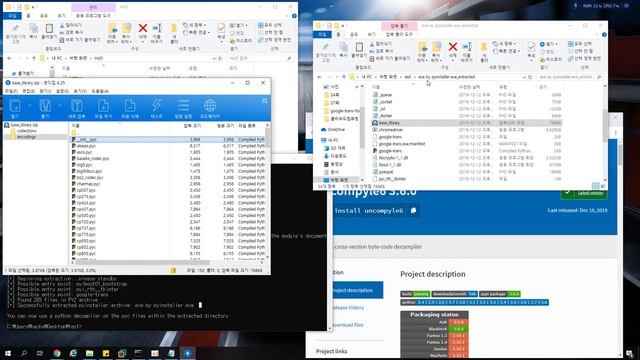
Task: Click the Bandizip file list horizontal scrollbar
Action: click(x=143, y=262)
